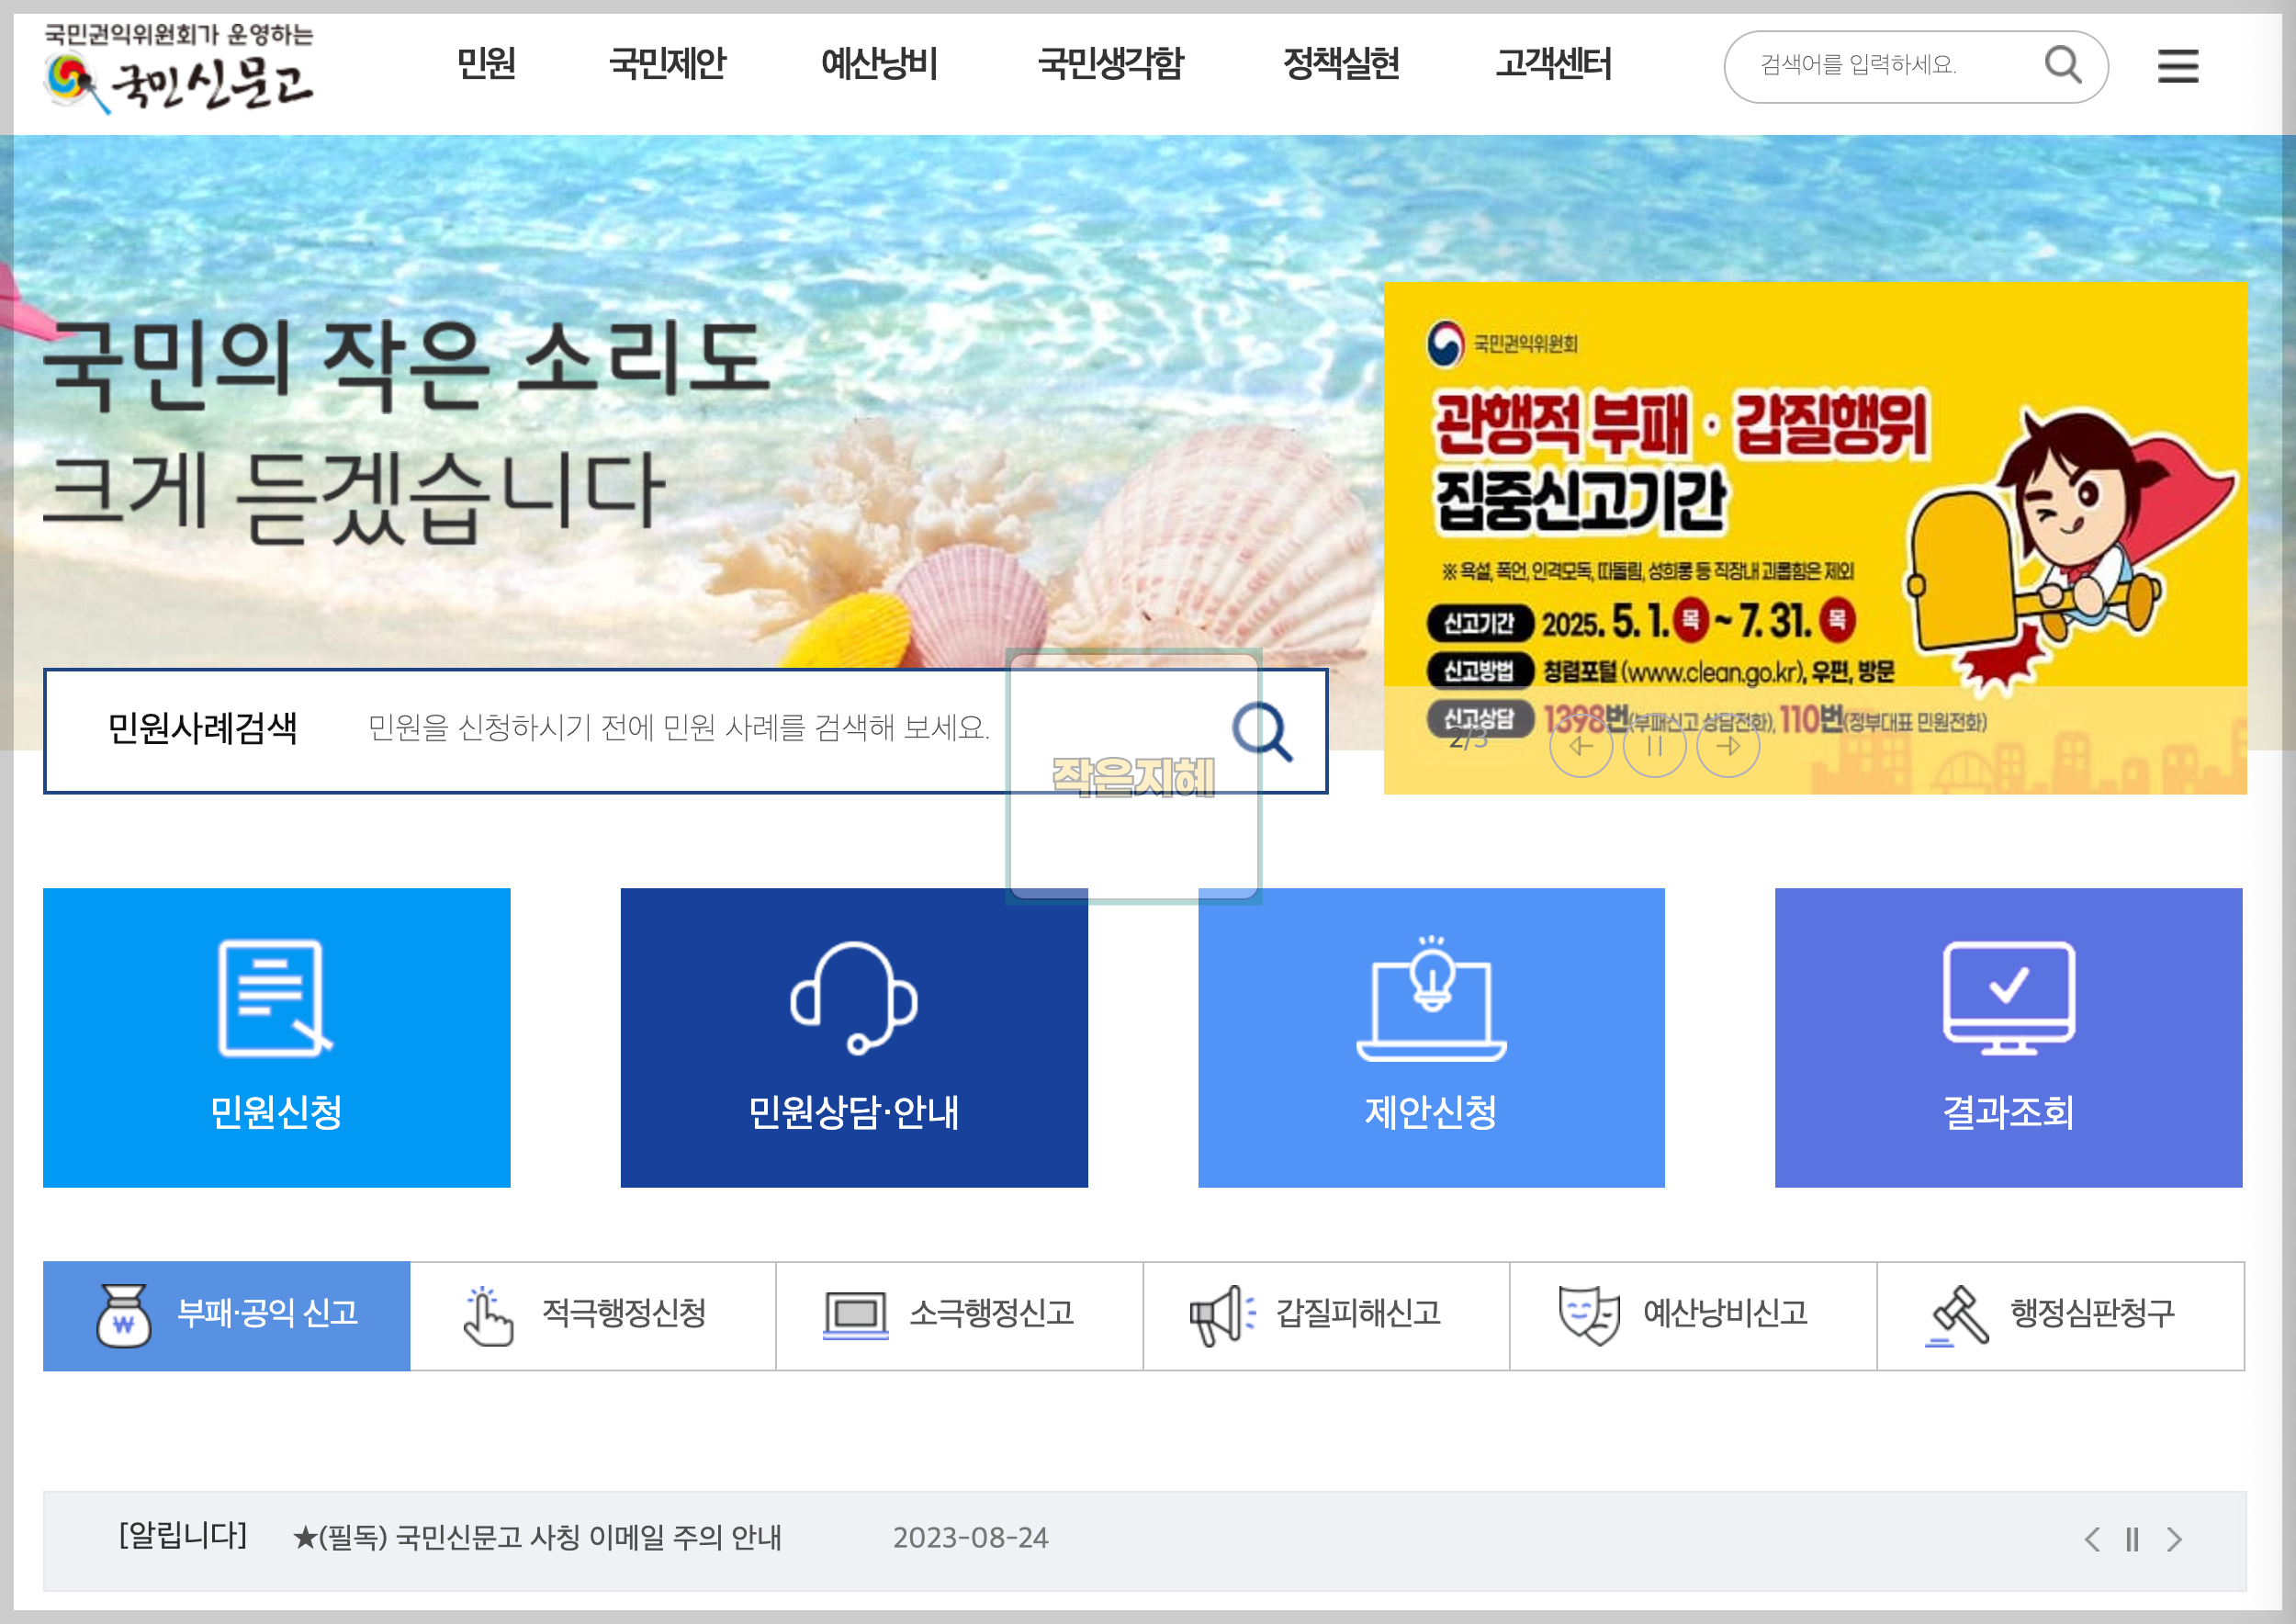Open the 제안신청 lightbulb tile
The image size is (2296, 1624).
click(1430, 1037)
